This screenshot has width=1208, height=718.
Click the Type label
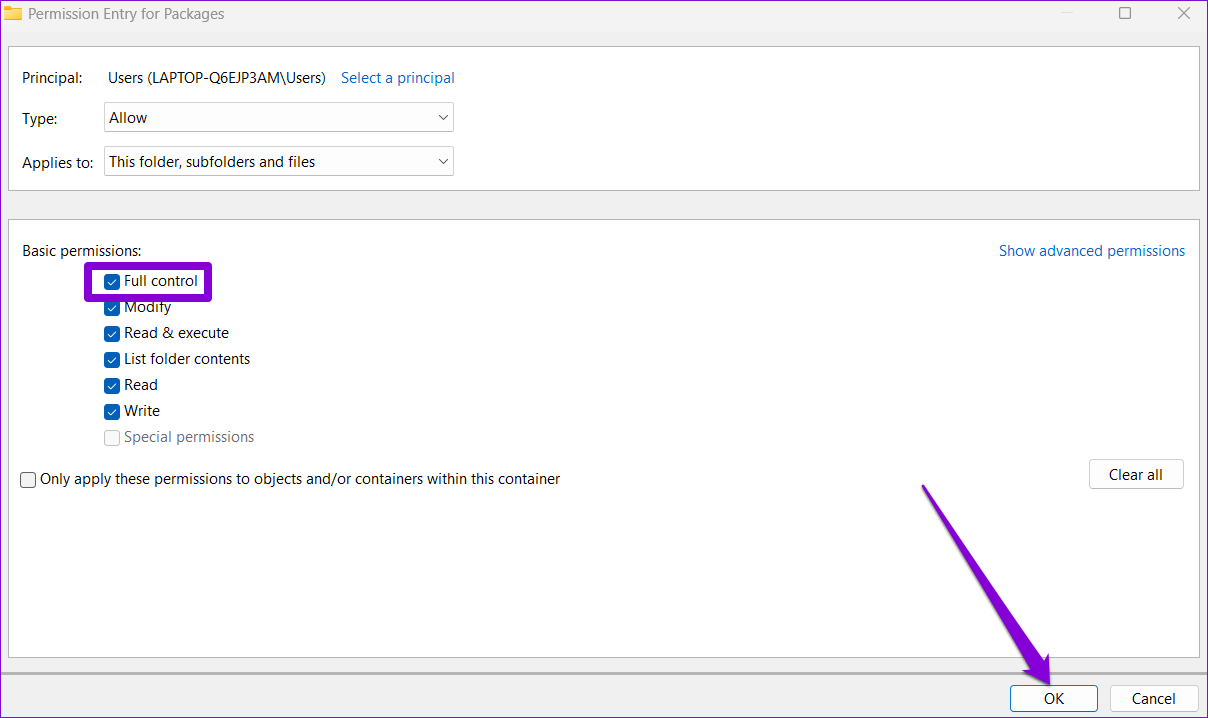point(40,119)
